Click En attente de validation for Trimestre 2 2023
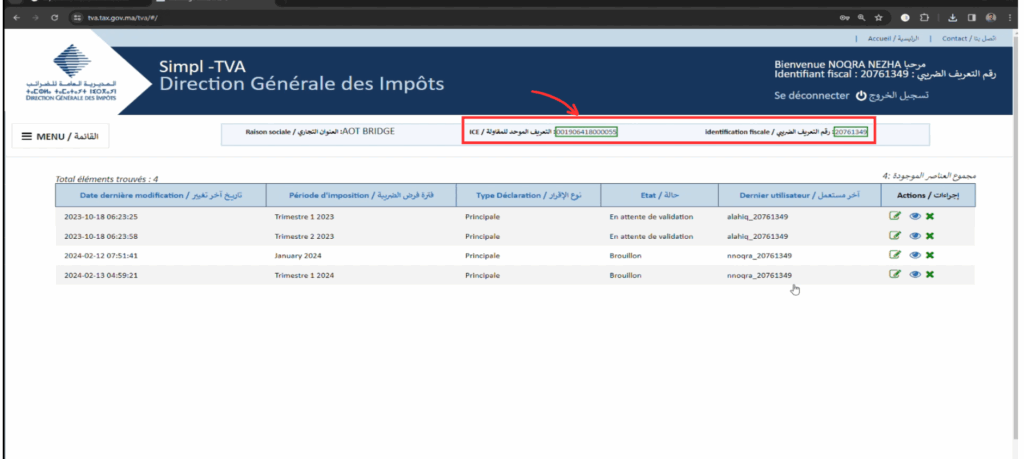Image resolution: width=1024 pixels, height=459 pixels. click(x=650, y=236)
